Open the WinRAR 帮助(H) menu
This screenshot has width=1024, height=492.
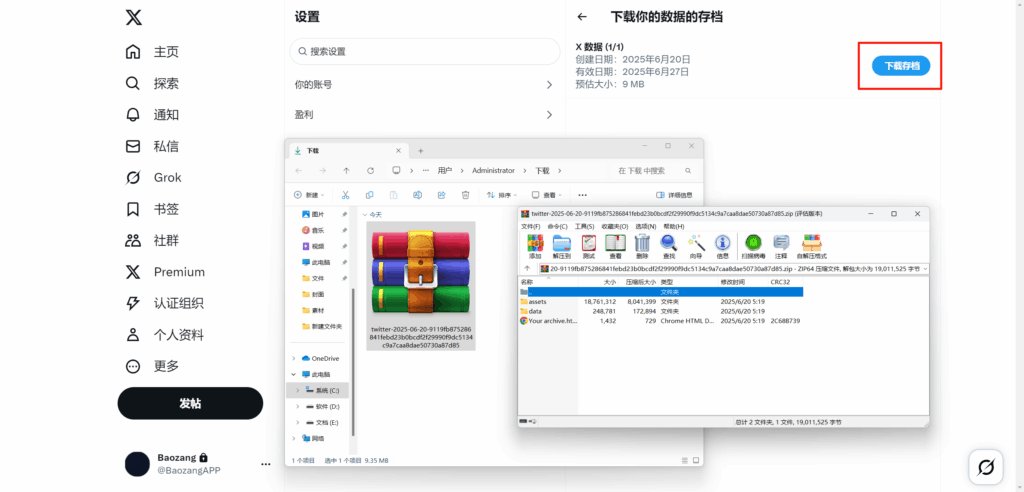coord(674,226)
